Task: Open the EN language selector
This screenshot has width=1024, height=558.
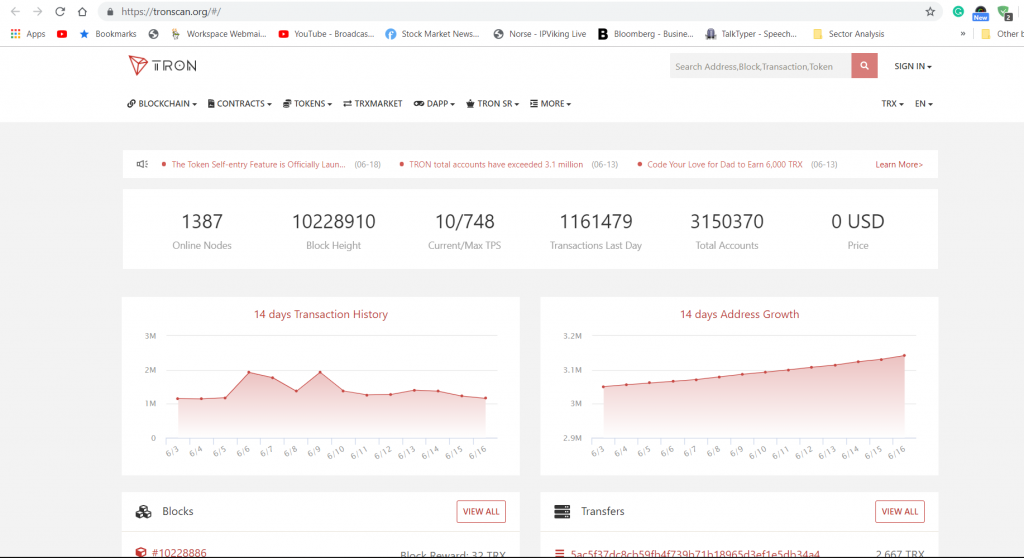Action: [923, 104]
